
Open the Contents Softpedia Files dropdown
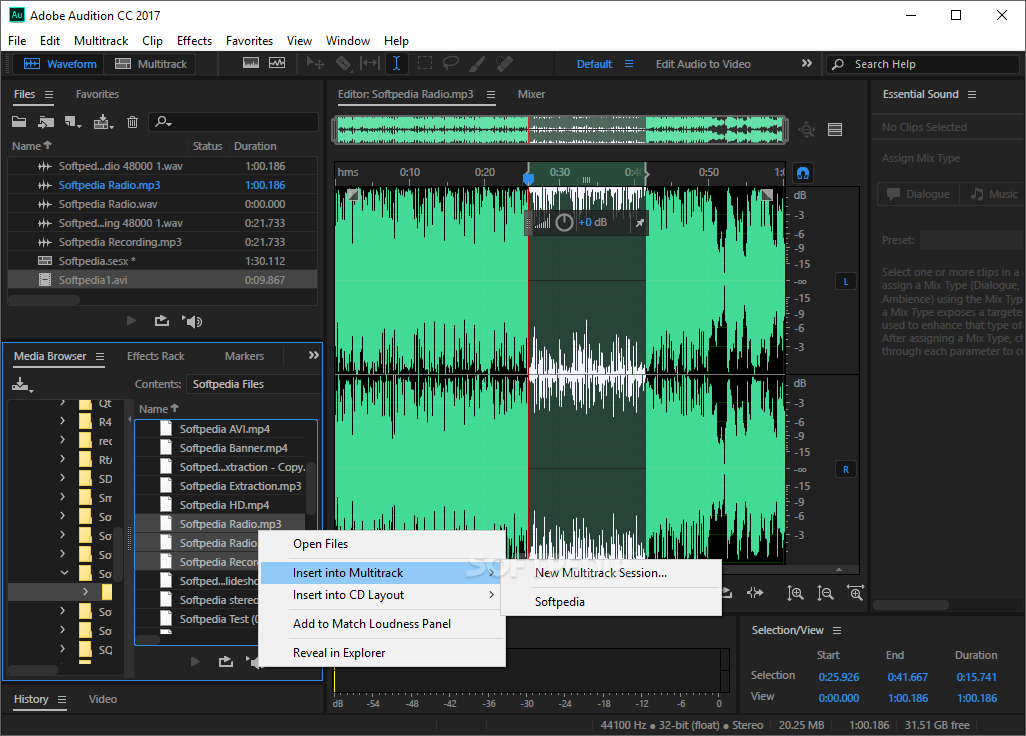(x=254, y=384)
